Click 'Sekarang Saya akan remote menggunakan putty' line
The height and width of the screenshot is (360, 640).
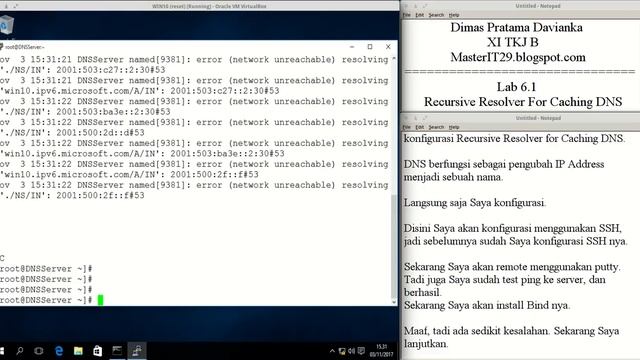pos(512,267)
